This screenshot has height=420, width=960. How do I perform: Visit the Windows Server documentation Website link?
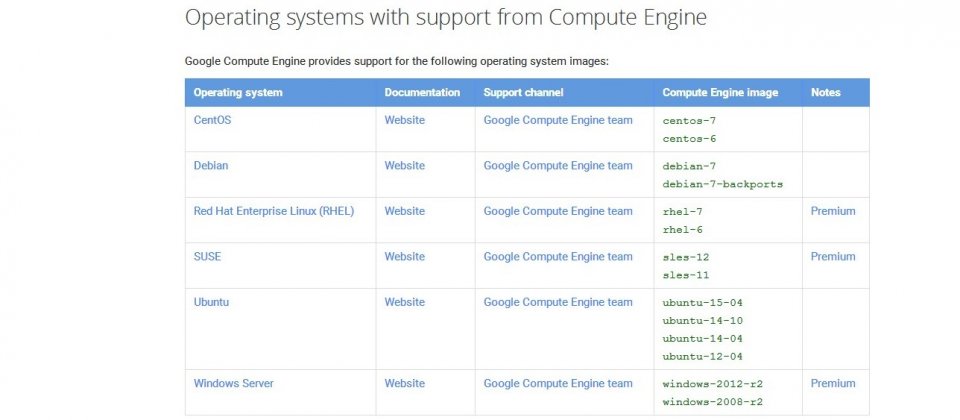tap(404, 383)
